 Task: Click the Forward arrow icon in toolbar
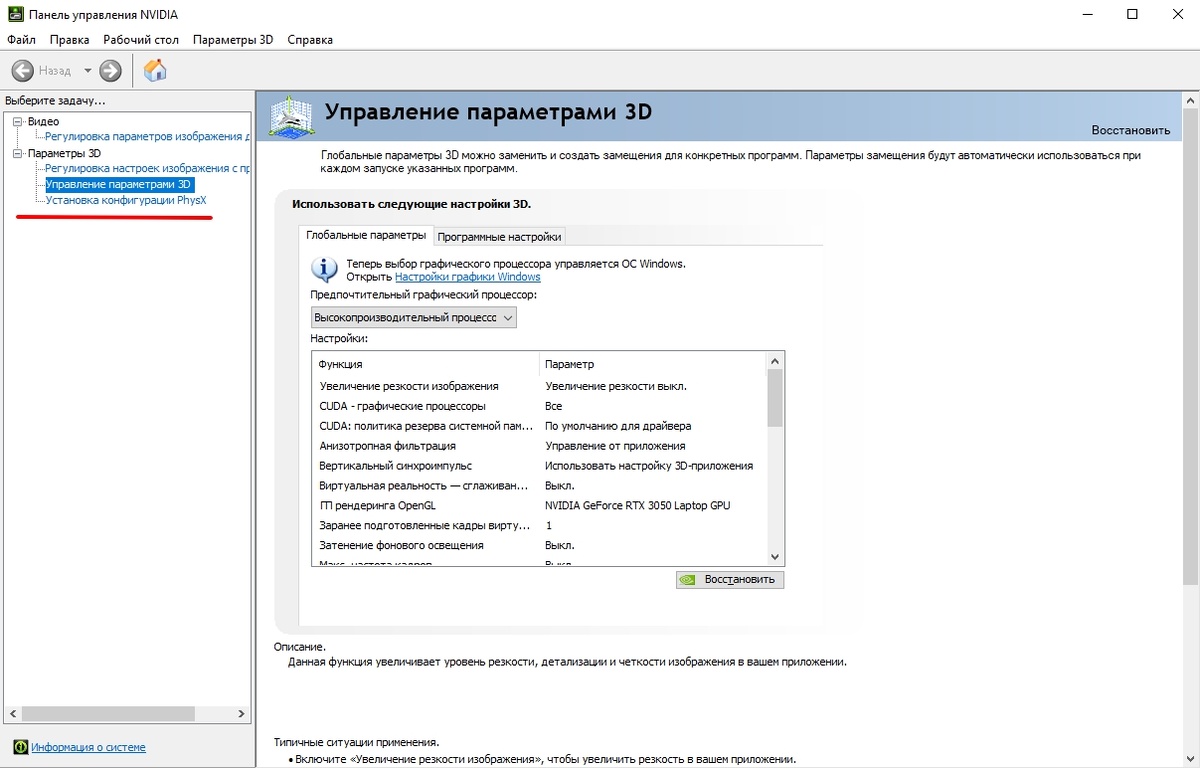pyautogui.click(x=110, y=70)
